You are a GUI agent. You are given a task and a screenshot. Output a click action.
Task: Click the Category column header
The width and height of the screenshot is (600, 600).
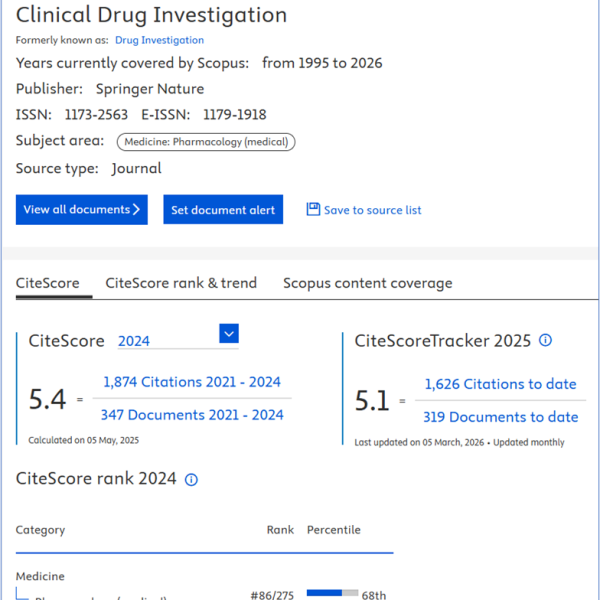40,530
